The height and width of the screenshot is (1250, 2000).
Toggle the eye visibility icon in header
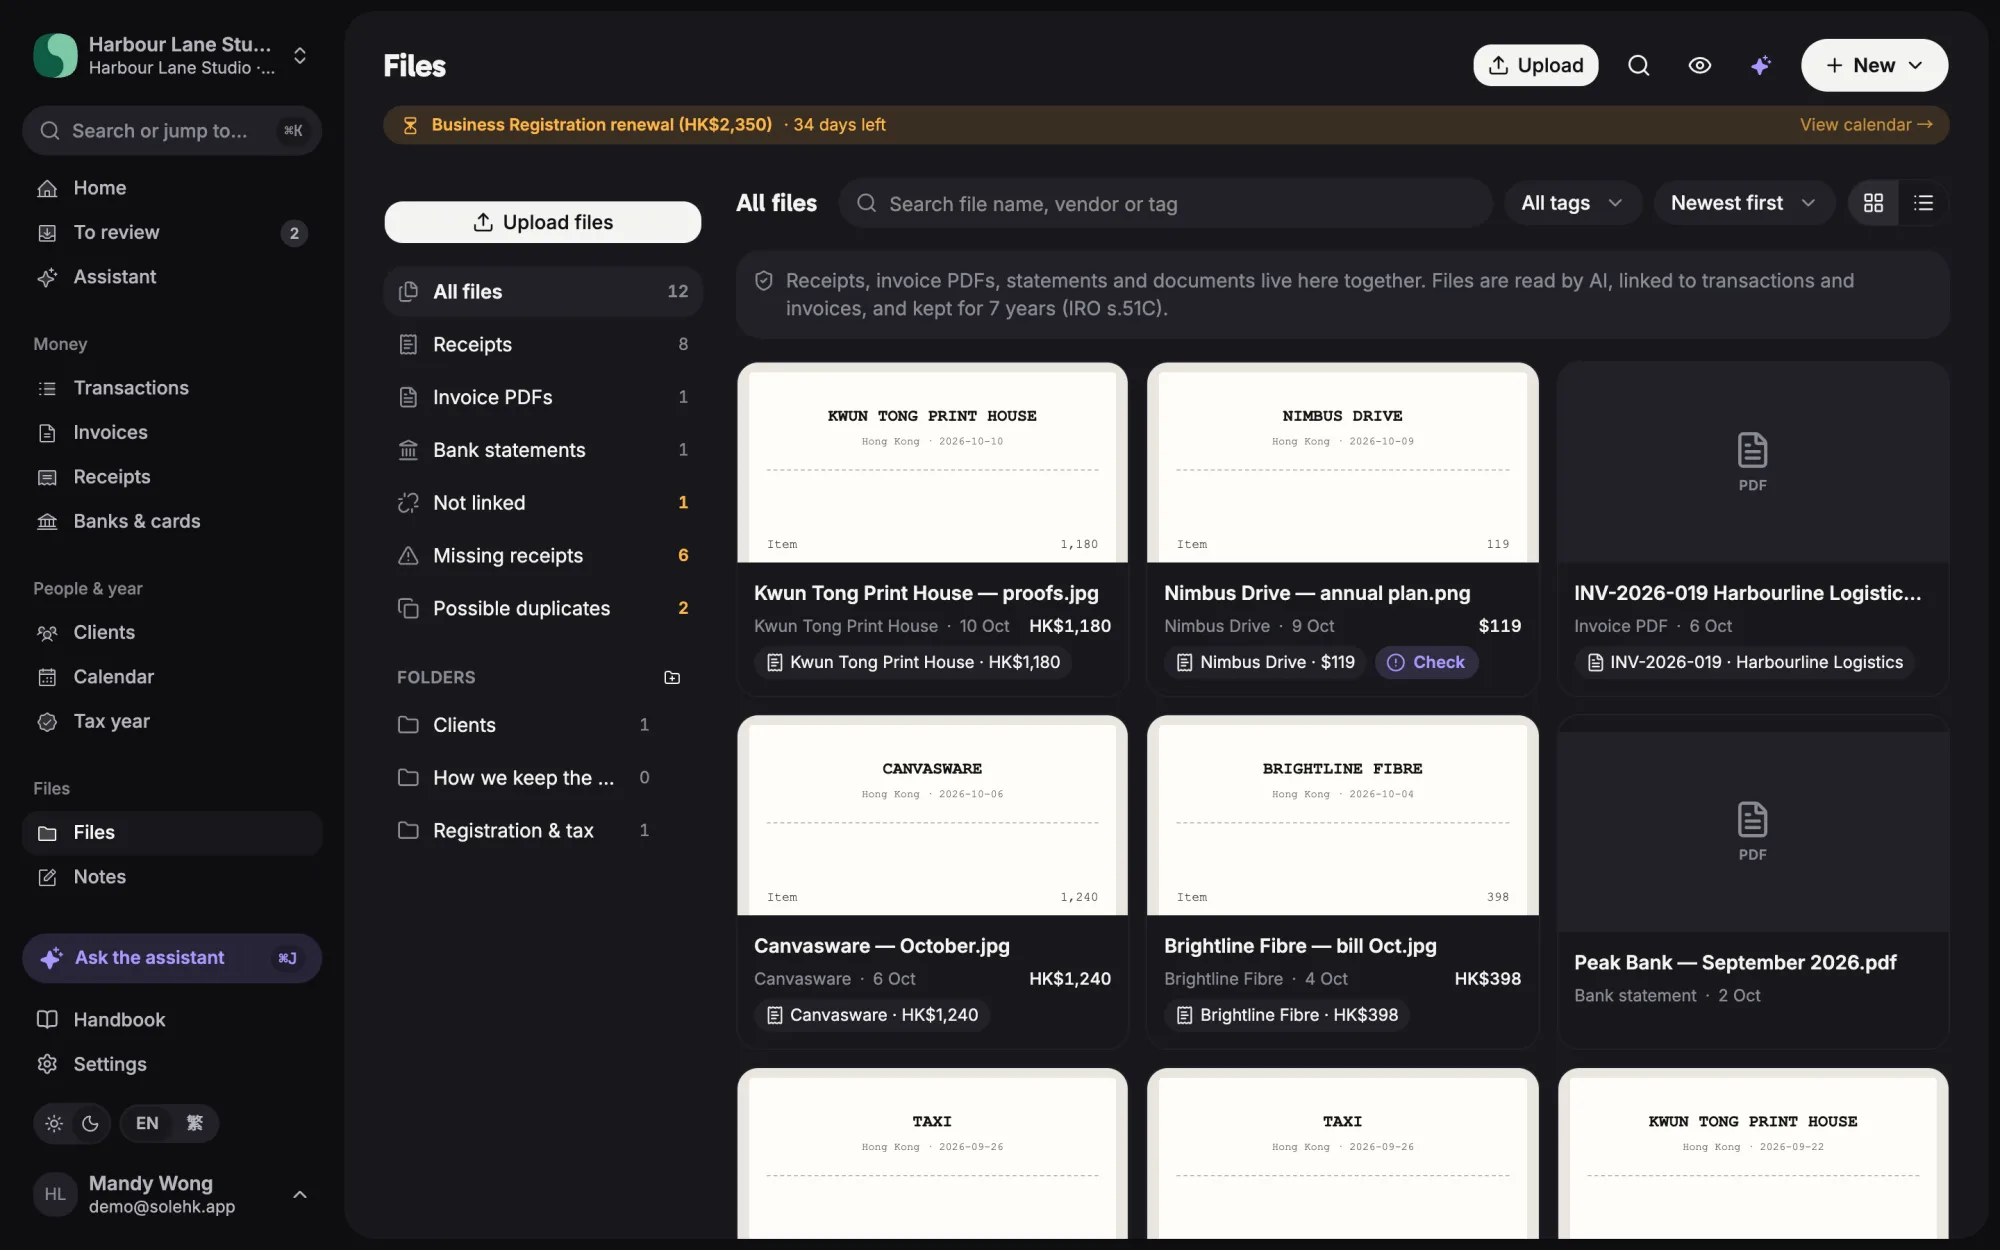click(1699, 65)
